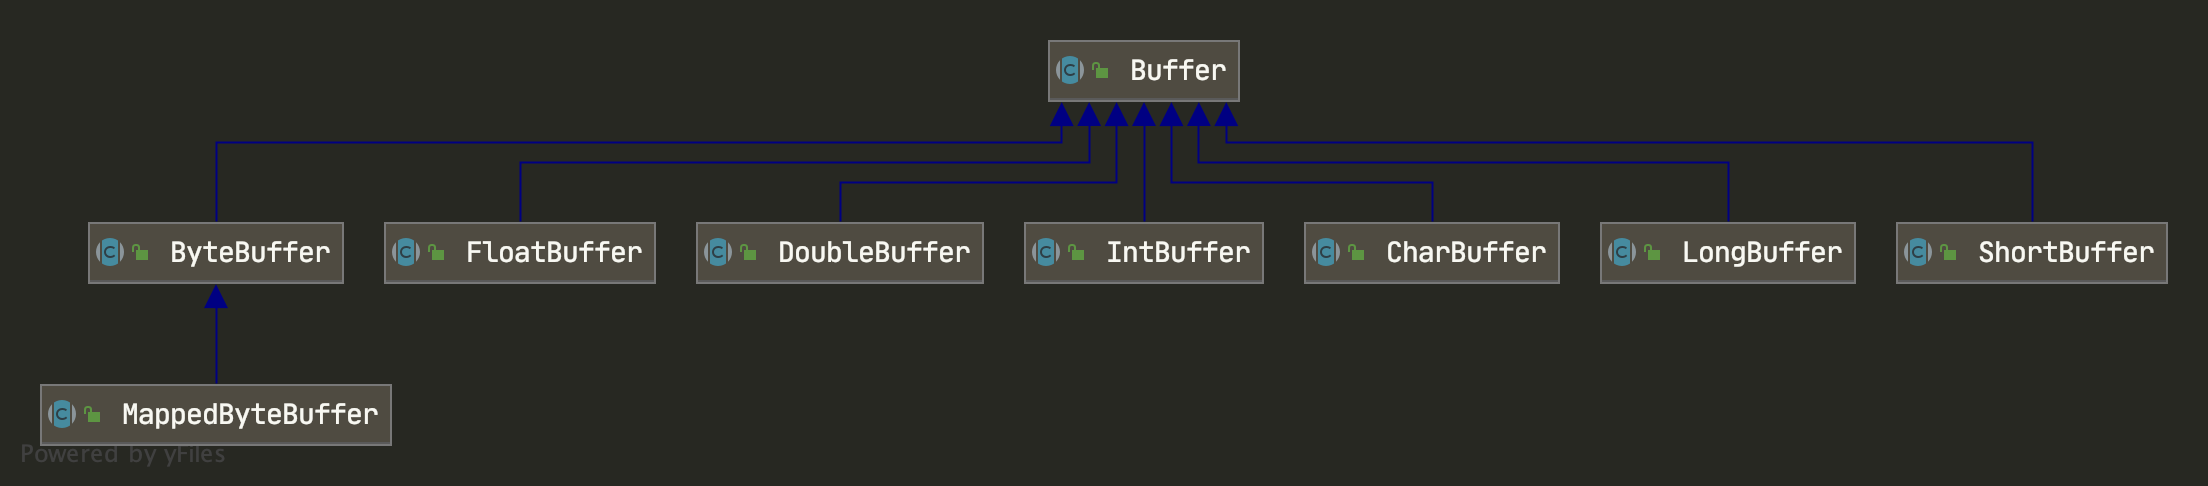This screenshot has height=486, width=2208.
Task: Select the LongBuffer class name text
Action: coord(1761,252)
